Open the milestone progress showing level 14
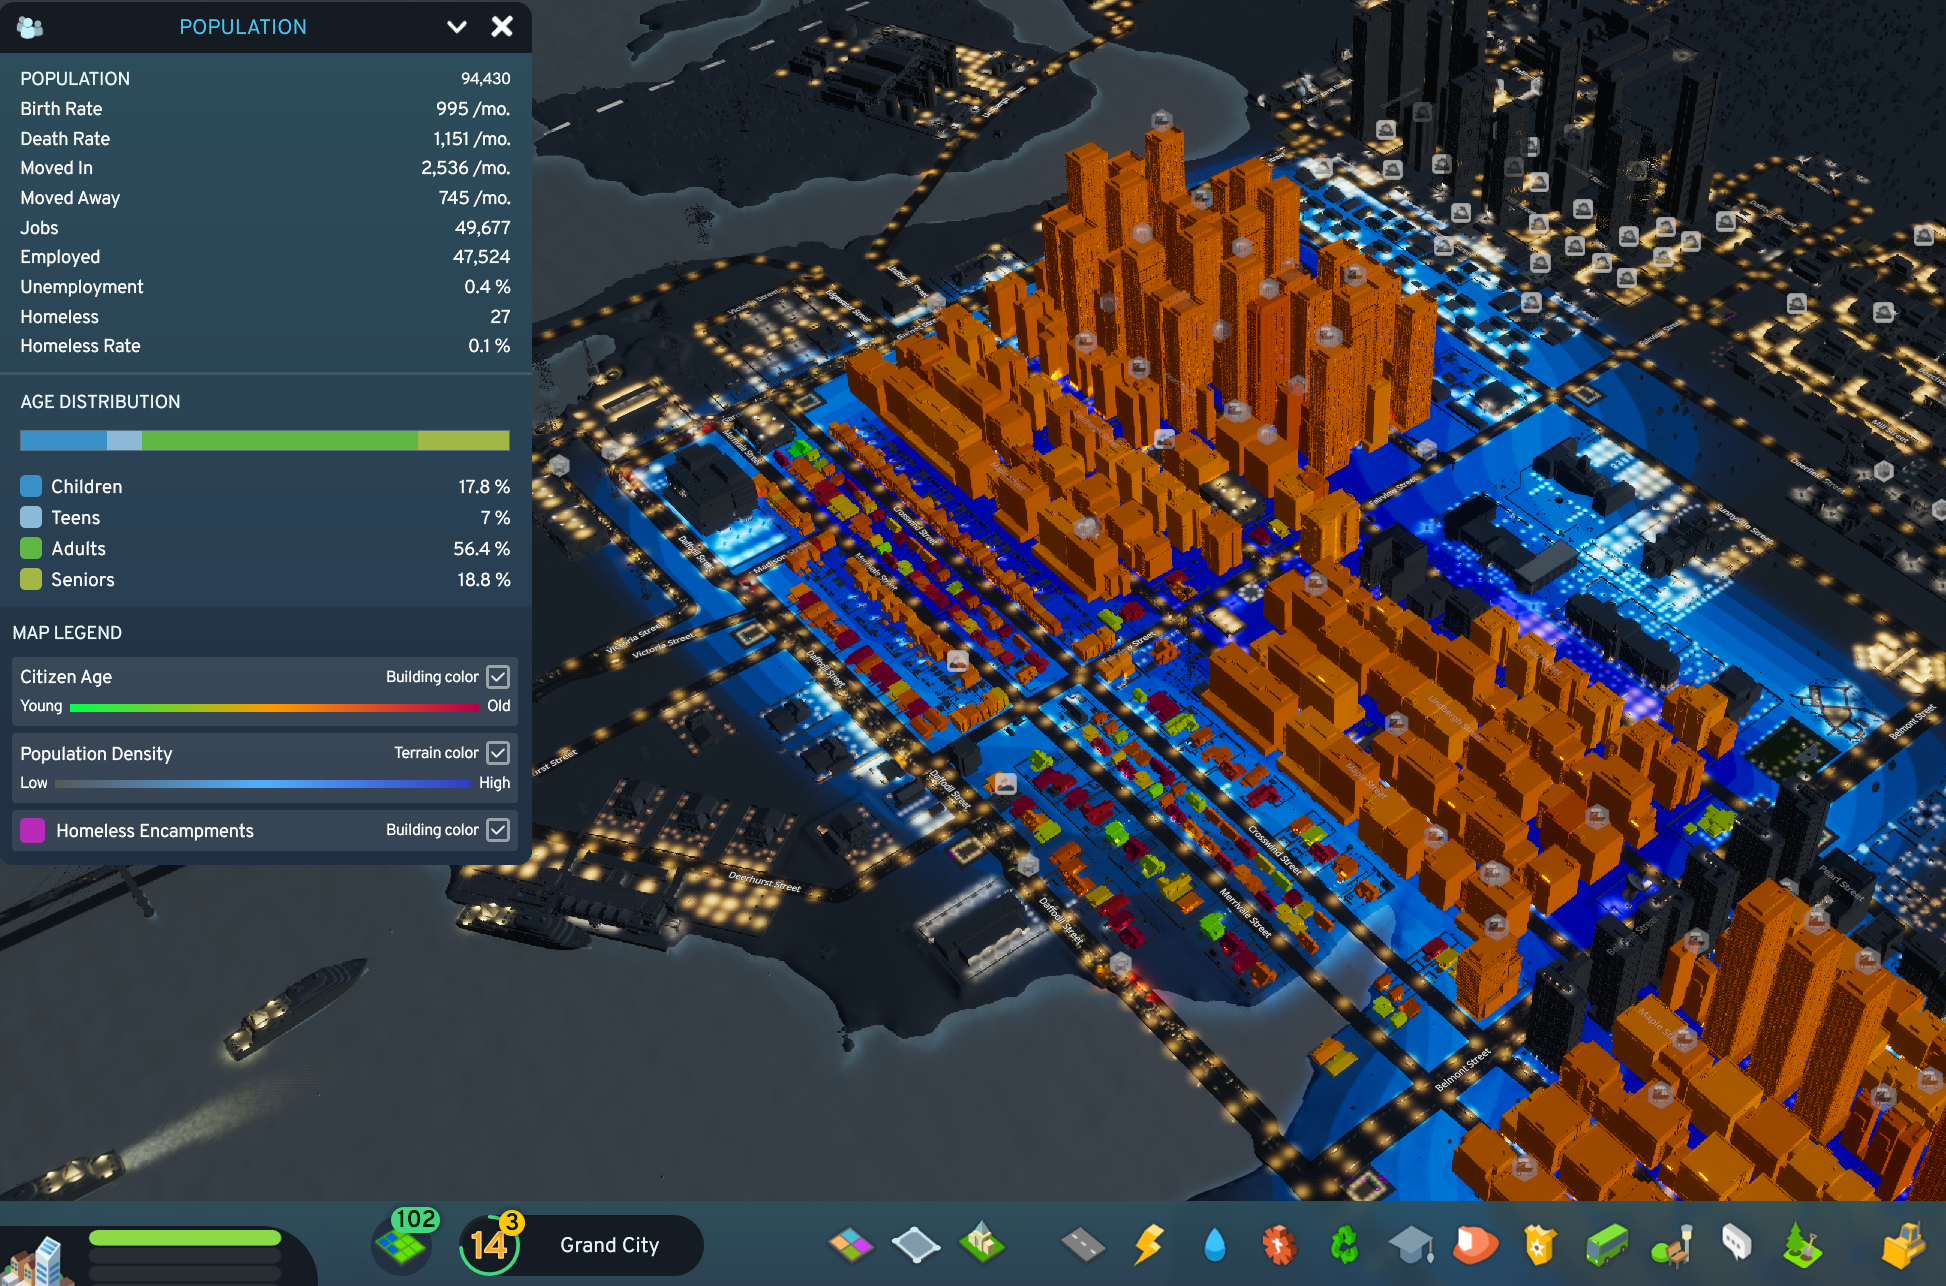1946x1286 pixels. click(487, 1245)
